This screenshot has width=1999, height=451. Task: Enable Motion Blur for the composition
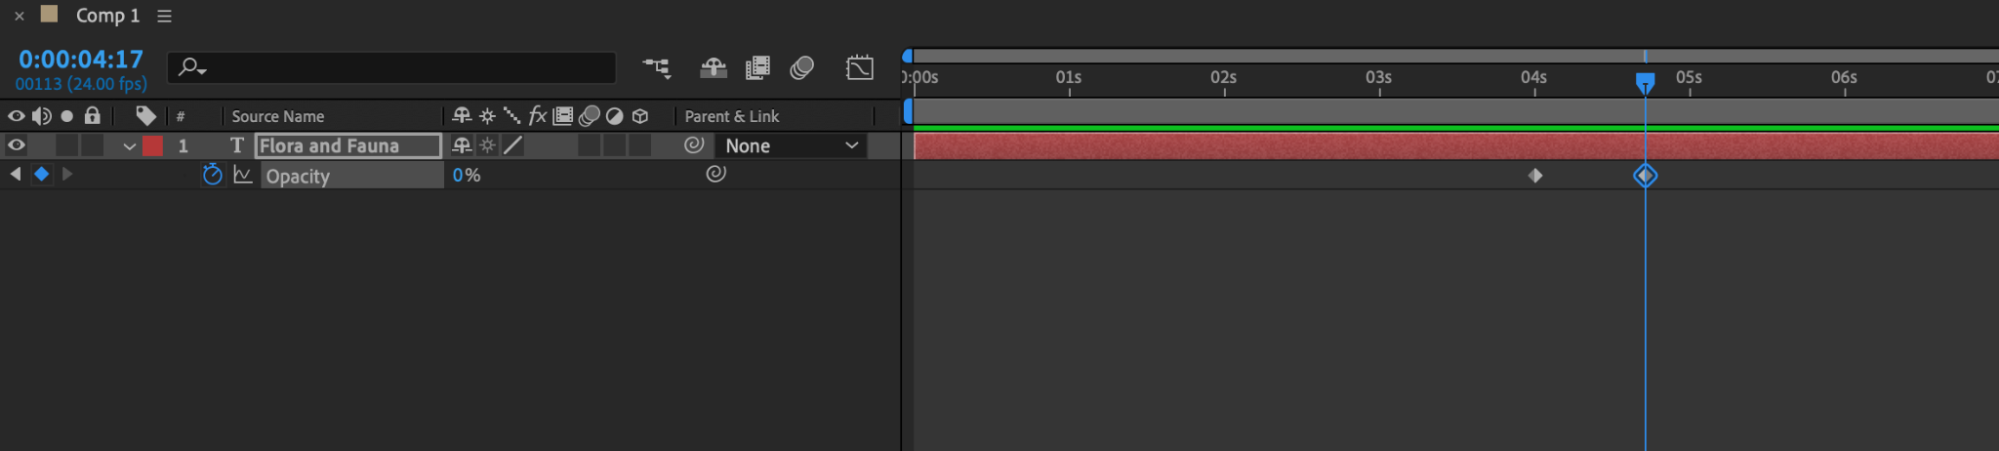coord(802,68)
